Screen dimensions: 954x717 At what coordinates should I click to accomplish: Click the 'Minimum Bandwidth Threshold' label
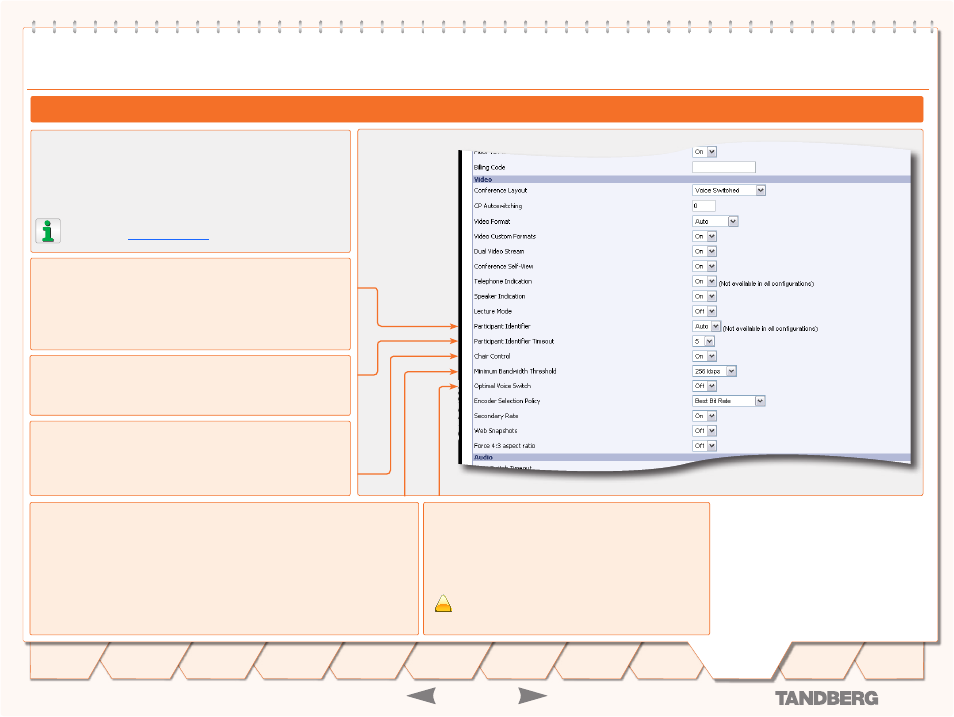point(515,371)
